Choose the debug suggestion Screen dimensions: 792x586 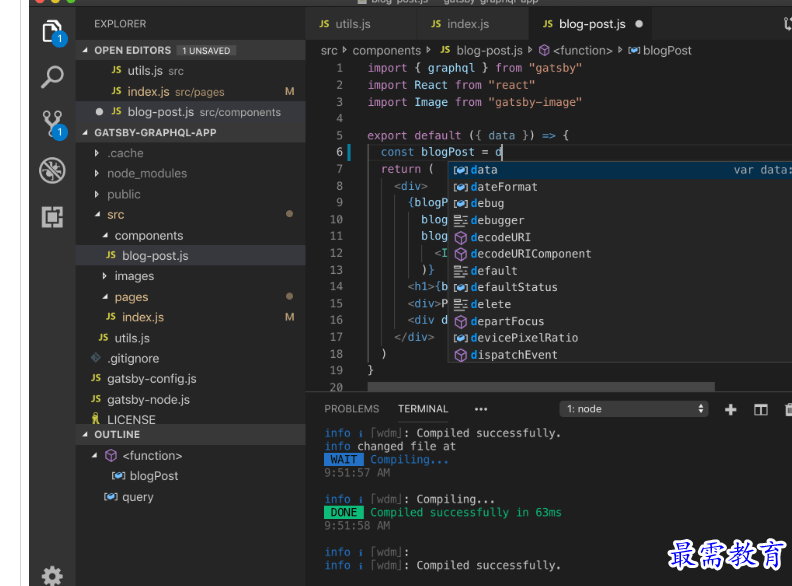point(620,204)
